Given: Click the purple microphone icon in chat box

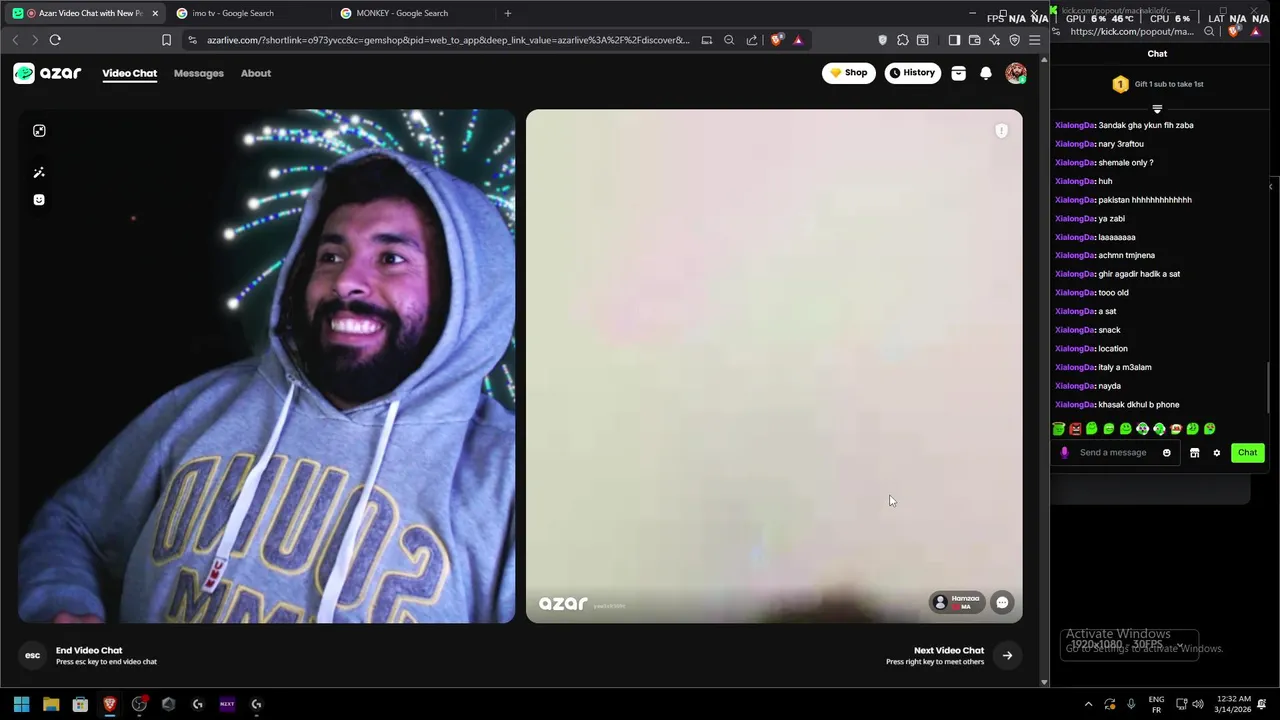Looking at the screenshot, I should click(1064, 453).
